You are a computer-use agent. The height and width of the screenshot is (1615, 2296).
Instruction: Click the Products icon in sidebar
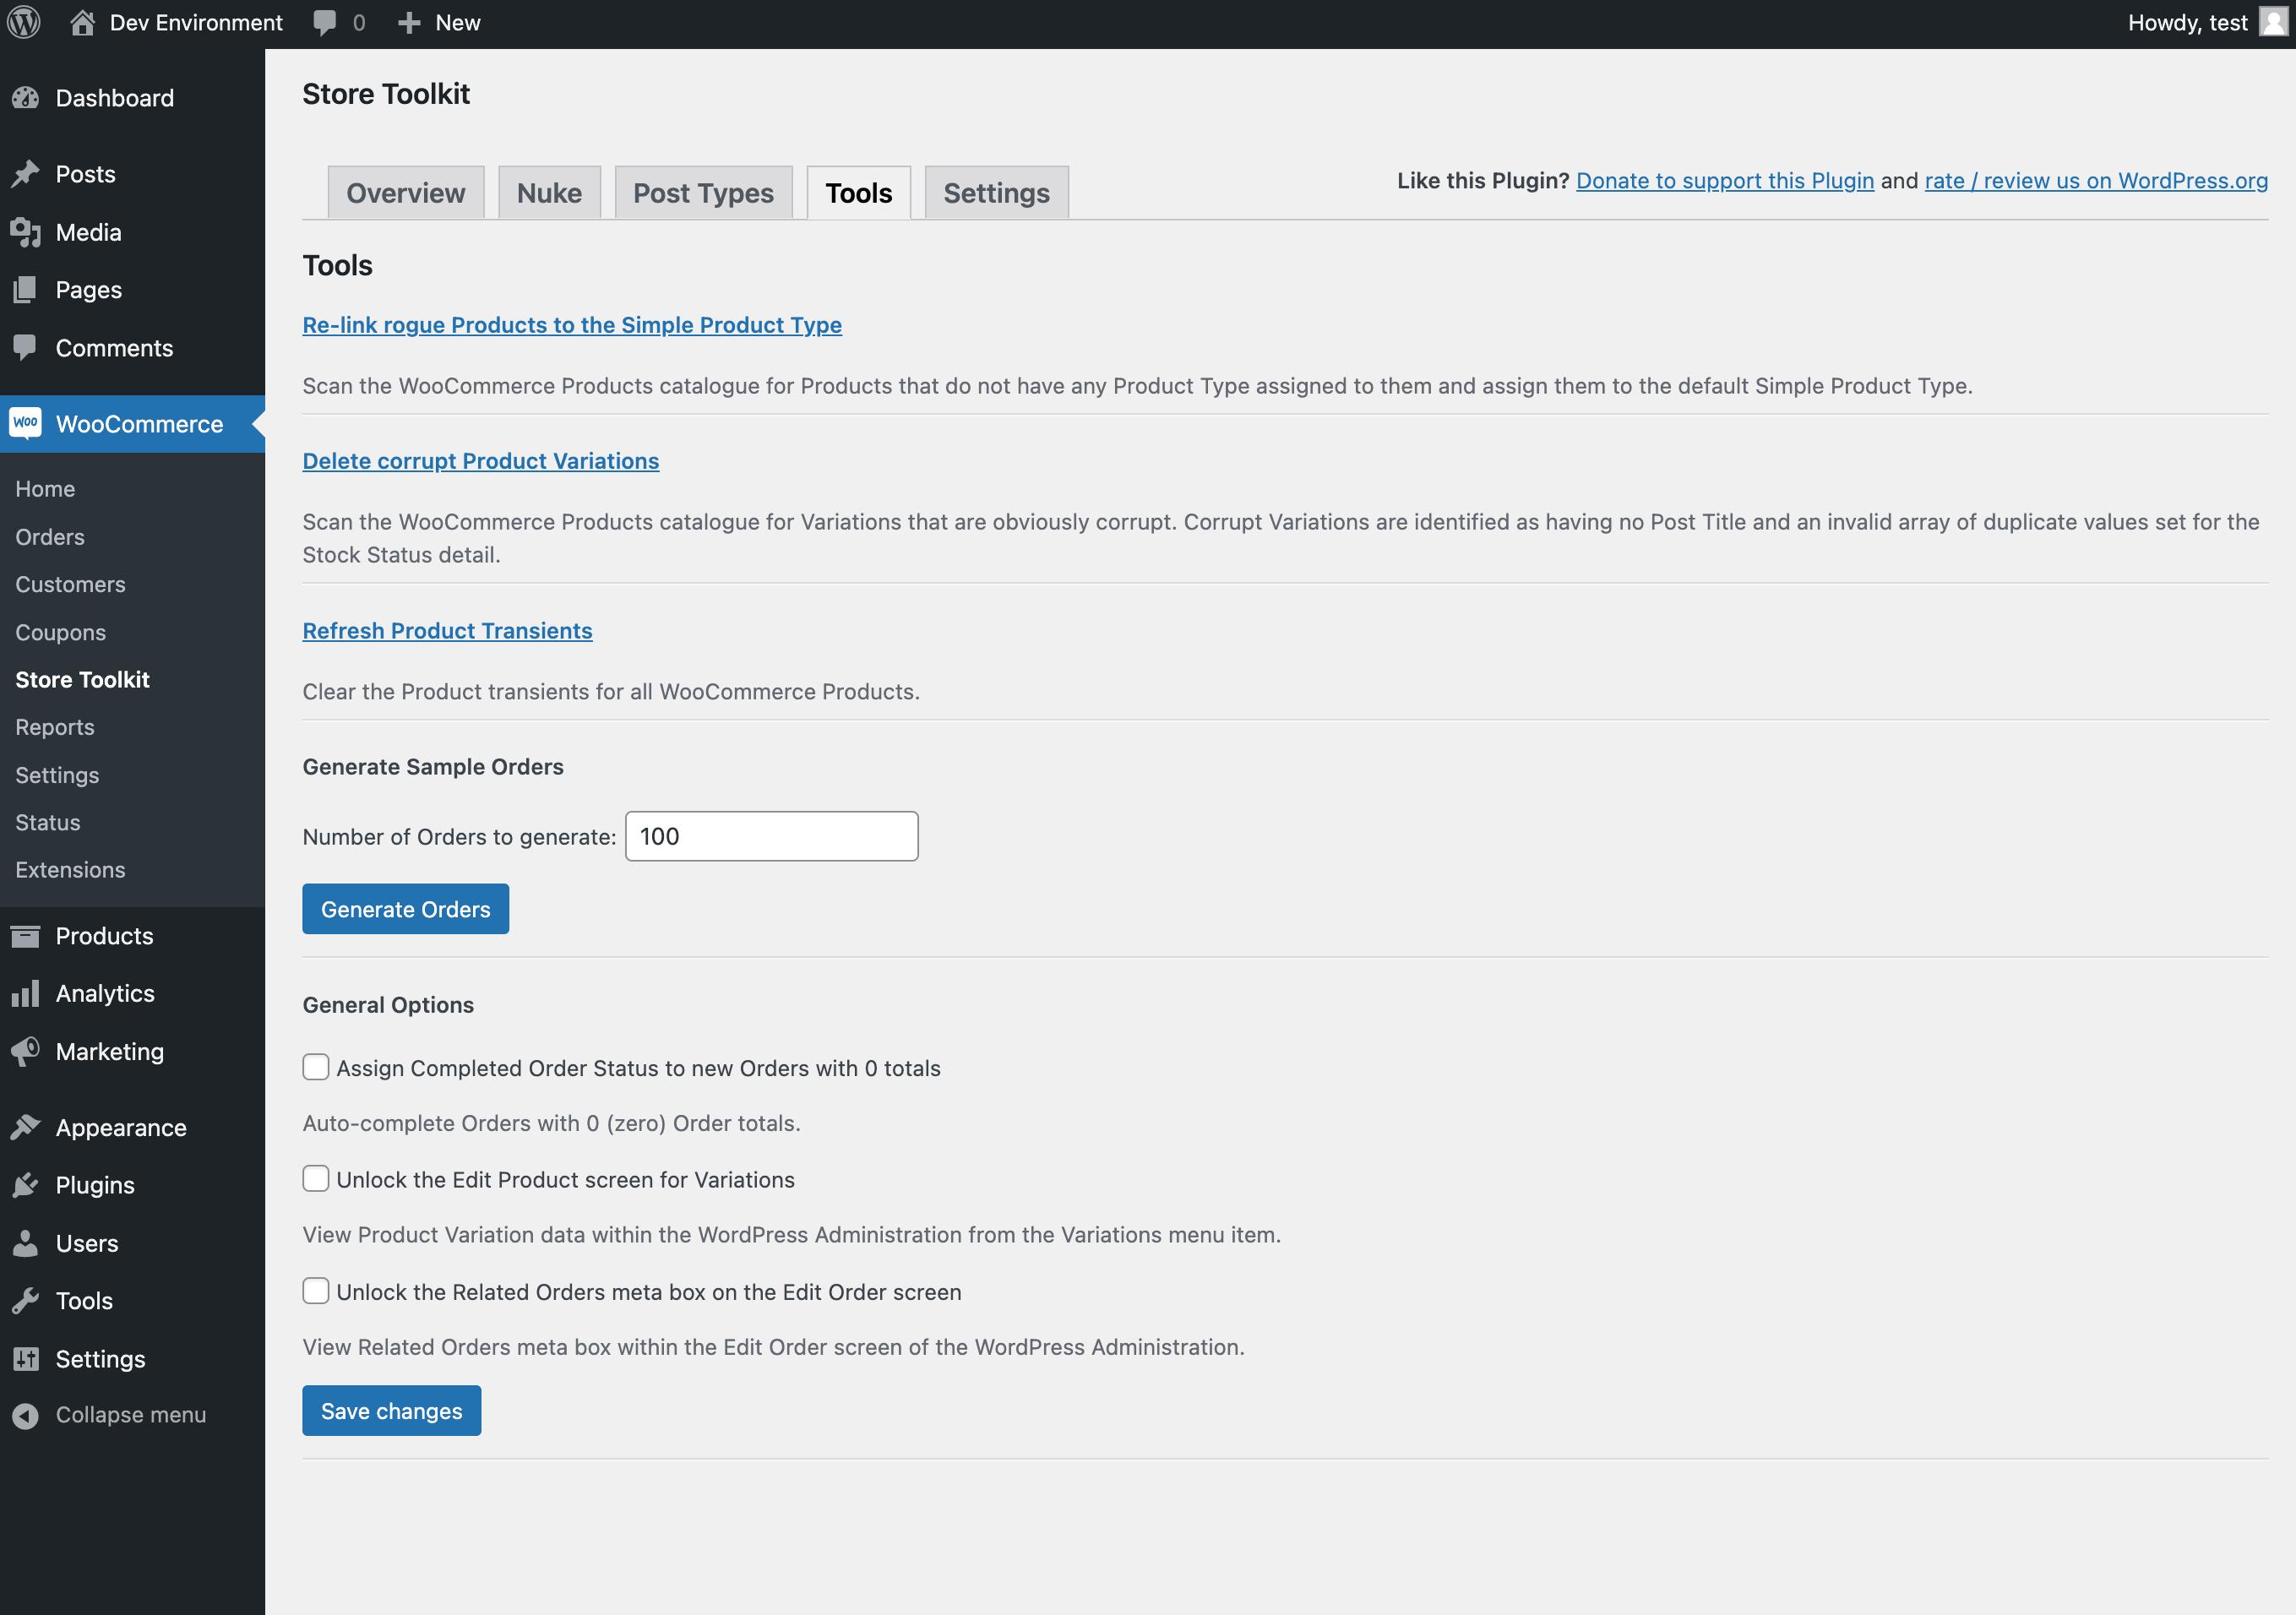pyautogui.click(x=24, y=933)
